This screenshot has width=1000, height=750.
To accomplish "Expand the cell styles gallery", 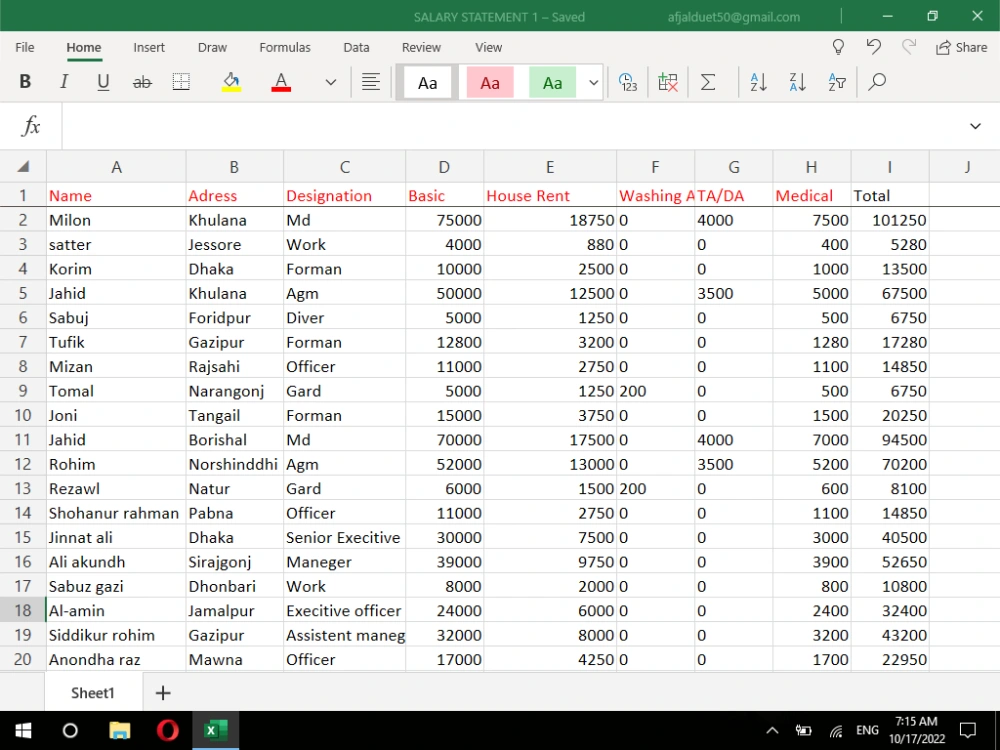I will pyautogui.click(x=593, y=82).
